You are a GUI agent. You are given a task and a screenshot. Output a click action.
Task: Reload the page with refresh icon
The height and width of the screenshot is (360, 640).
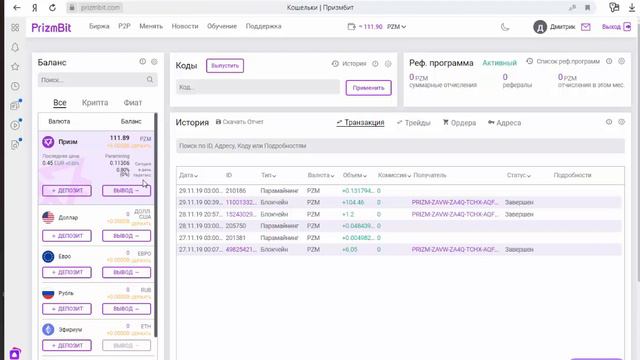click(x=52, y=8)
